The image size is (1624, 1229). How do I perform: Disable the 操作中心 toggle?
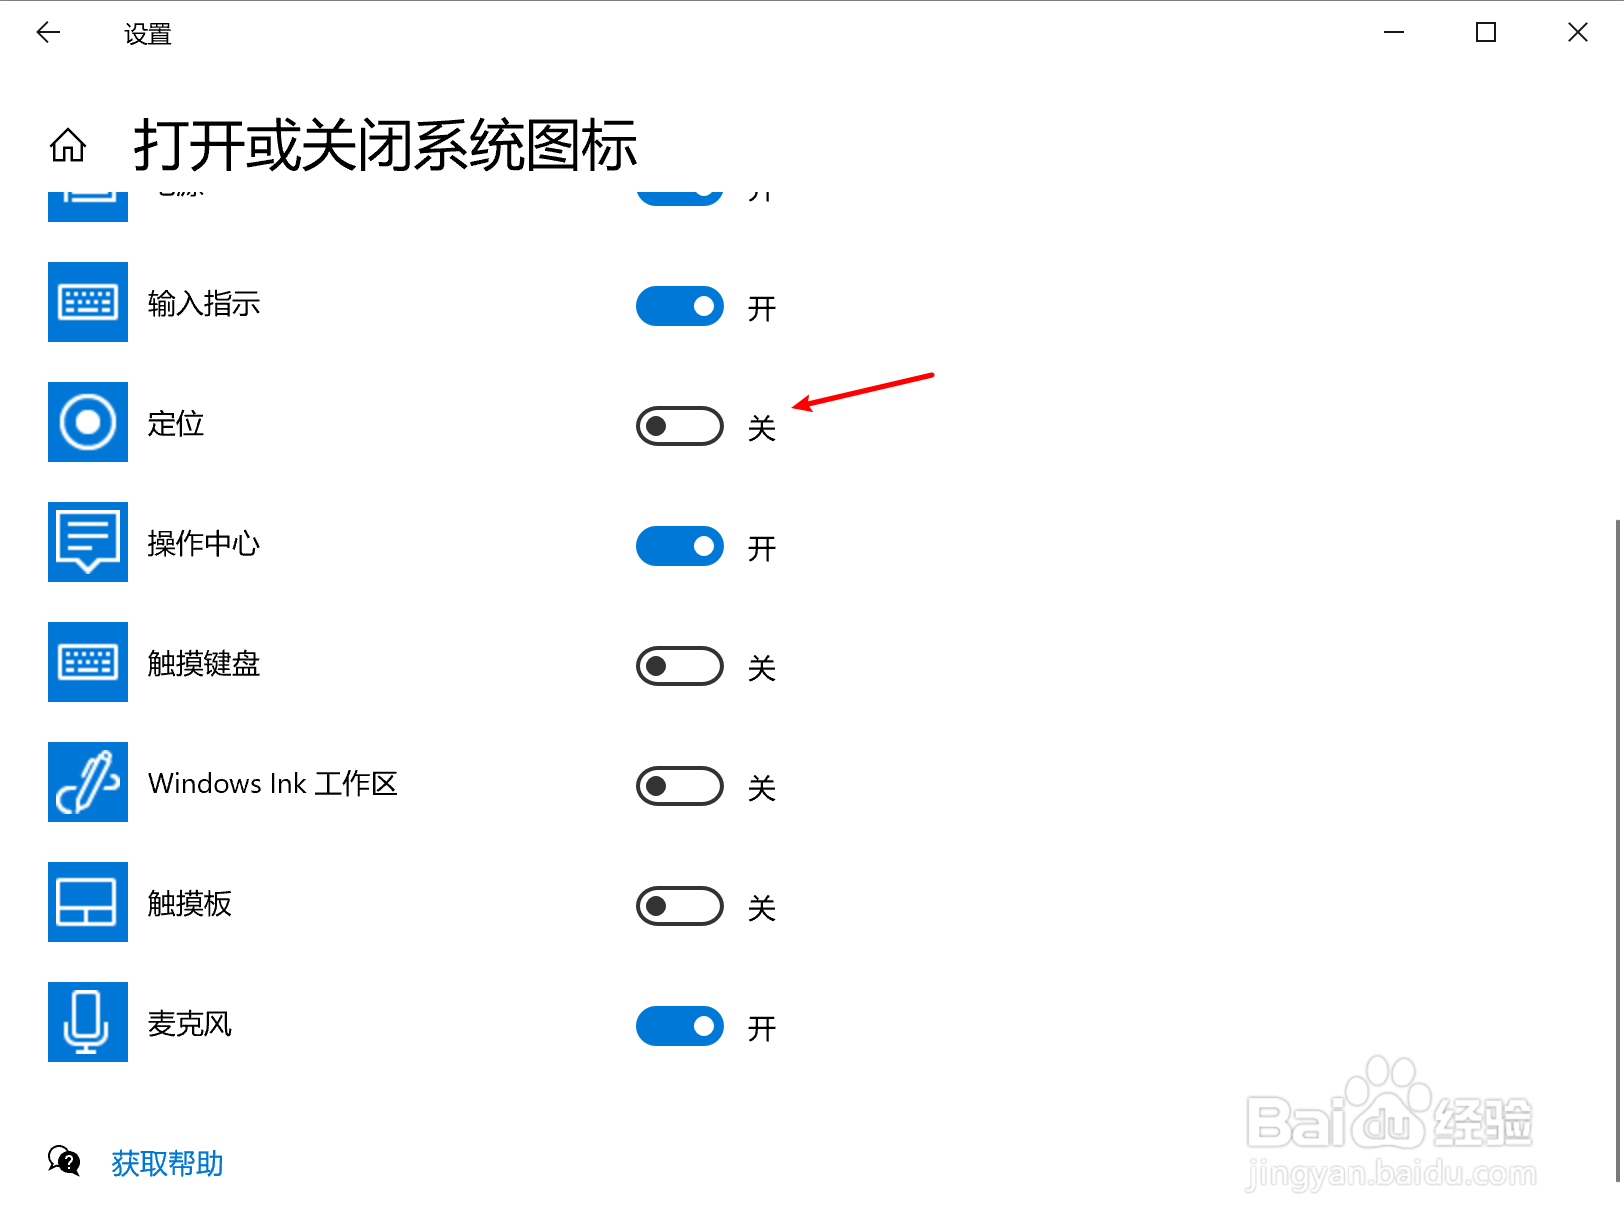pyautogui.click(x=680, y=546)
